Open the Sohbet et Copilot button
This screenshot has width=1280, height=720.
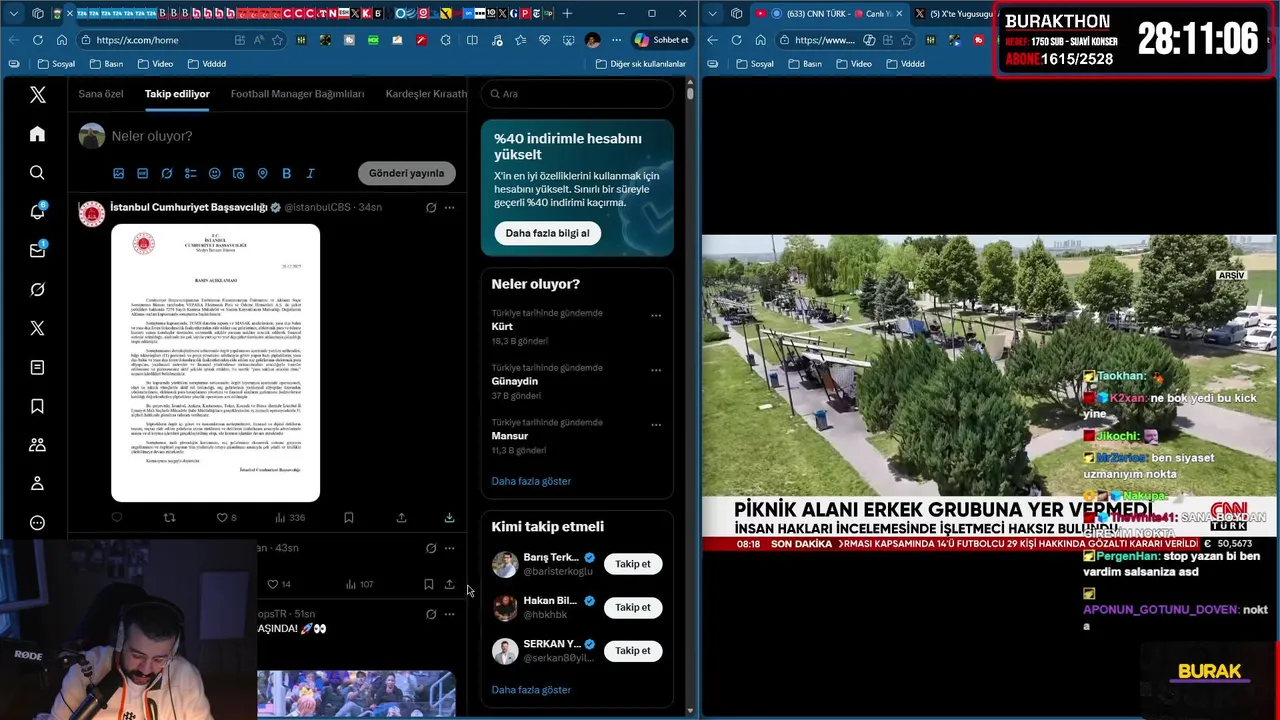click(661, 40)
